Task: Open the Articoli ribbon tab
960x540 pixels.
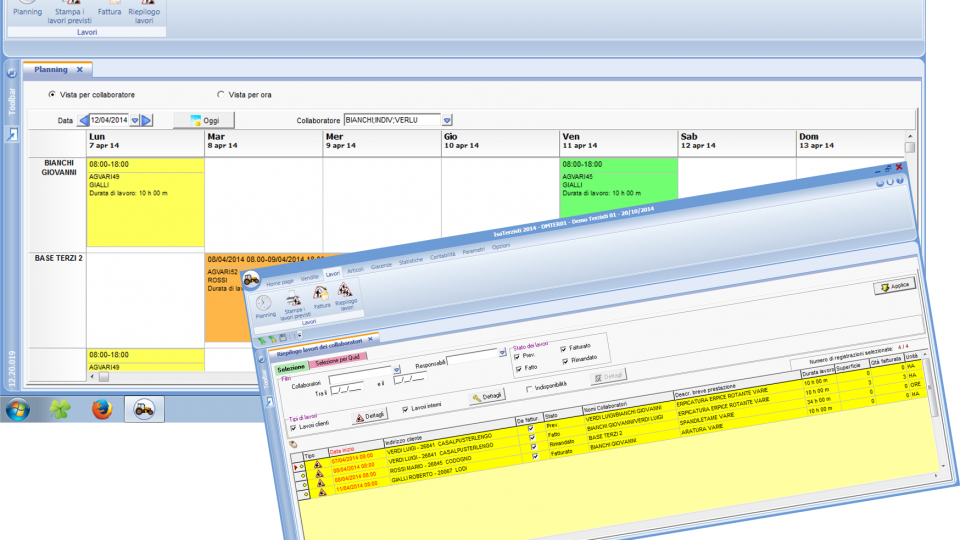Action: 355,270
